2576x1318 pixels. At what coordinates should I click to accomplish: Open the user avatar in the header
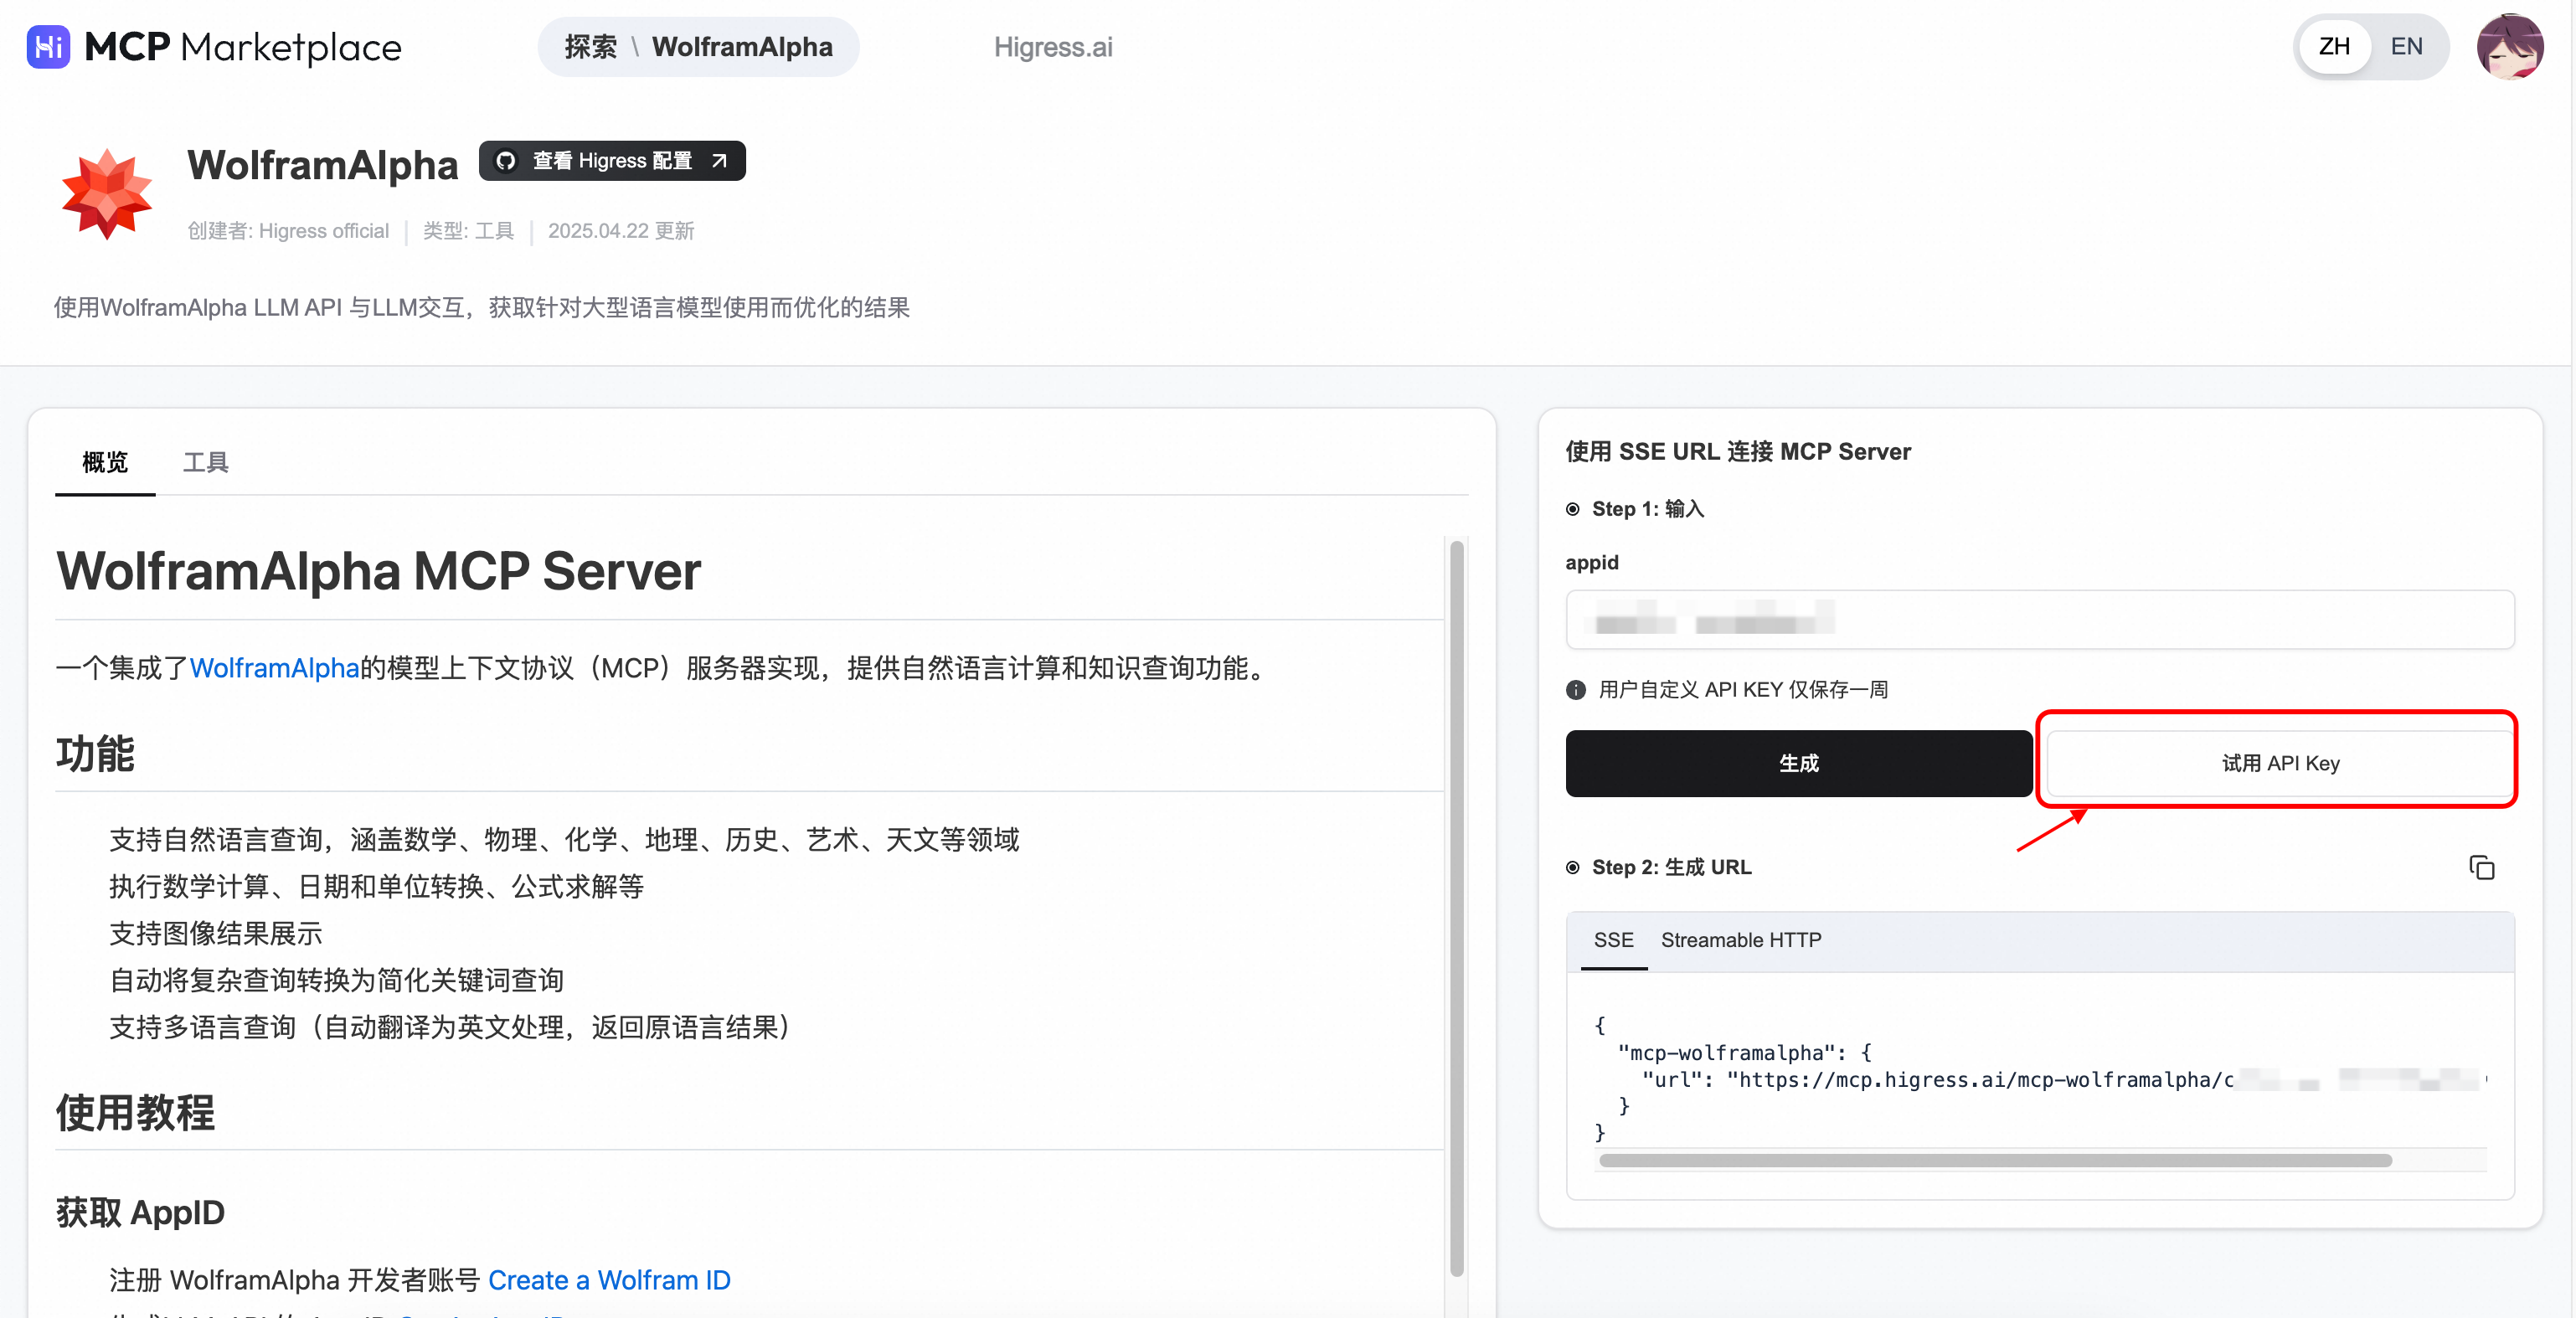(x=2509, y=47)
